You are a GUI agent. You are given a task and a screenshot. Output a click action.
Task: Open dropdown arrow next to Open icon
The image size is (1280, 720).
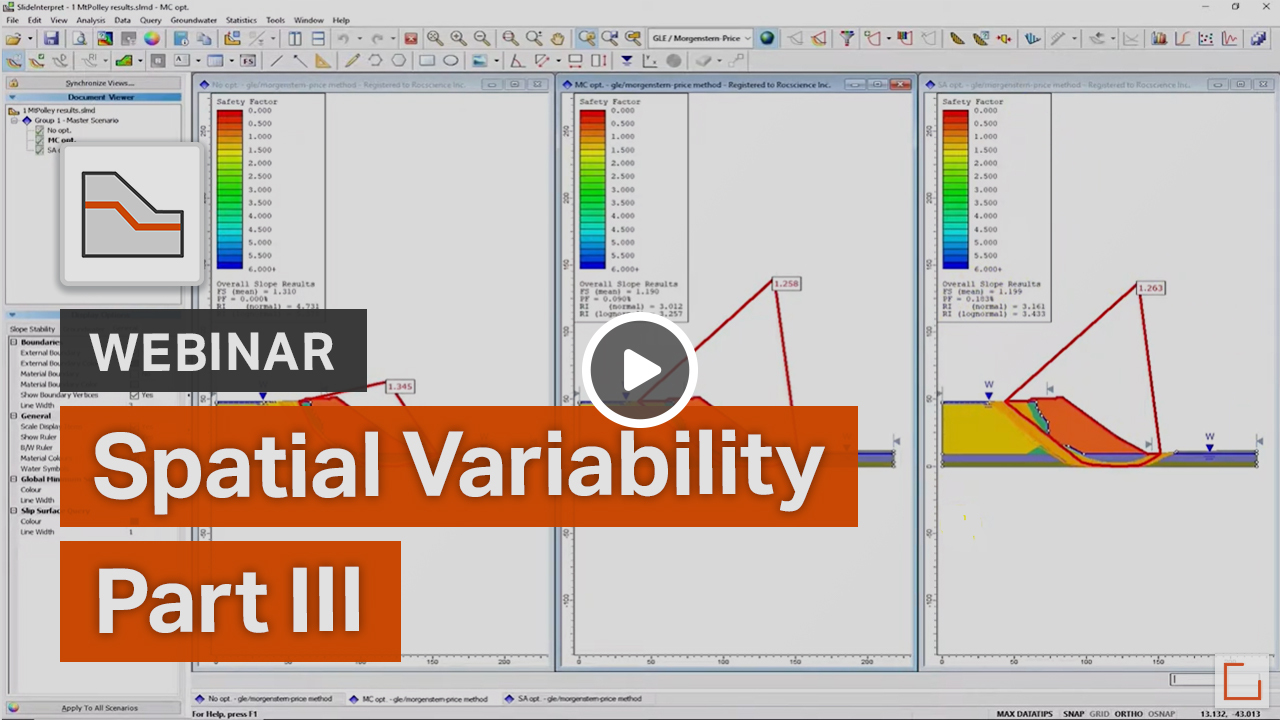tap(31, 38)
